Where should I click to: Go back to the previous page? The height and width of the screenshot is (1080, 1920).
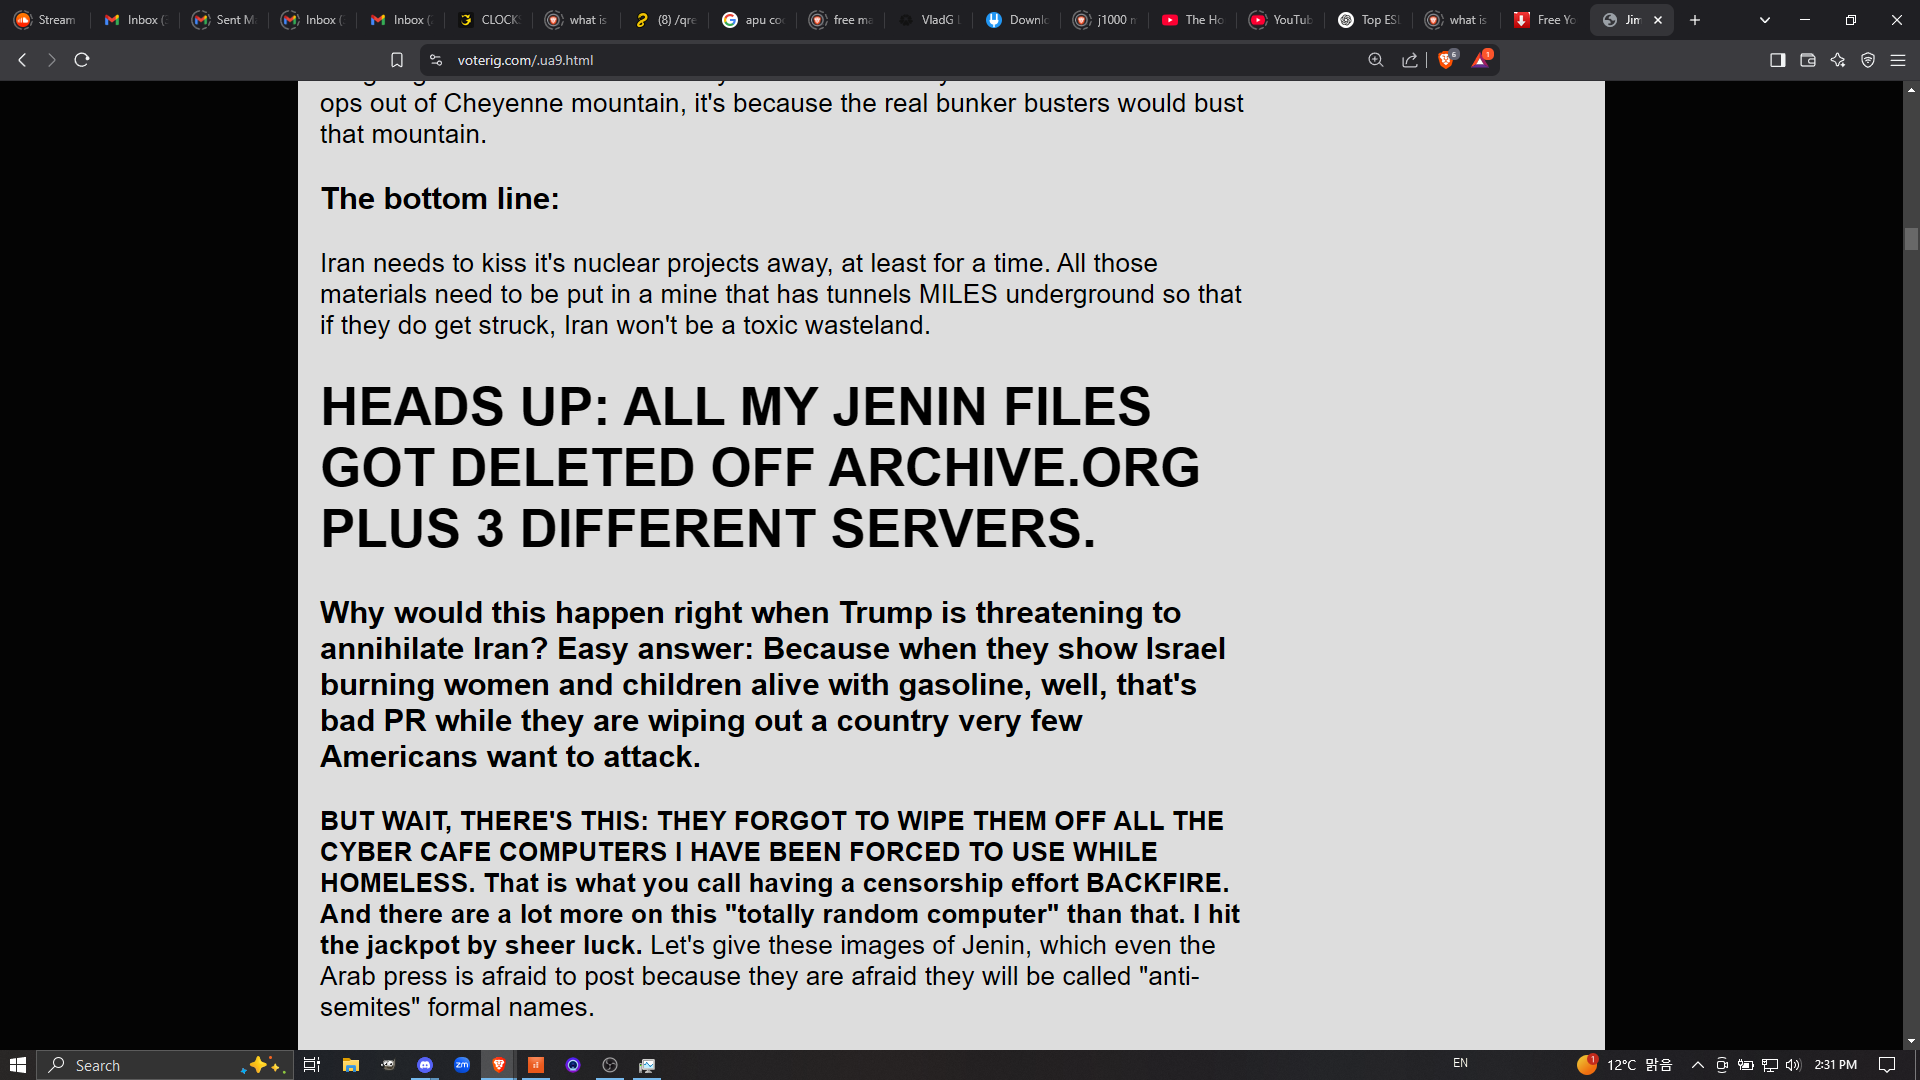click(22, 60)
